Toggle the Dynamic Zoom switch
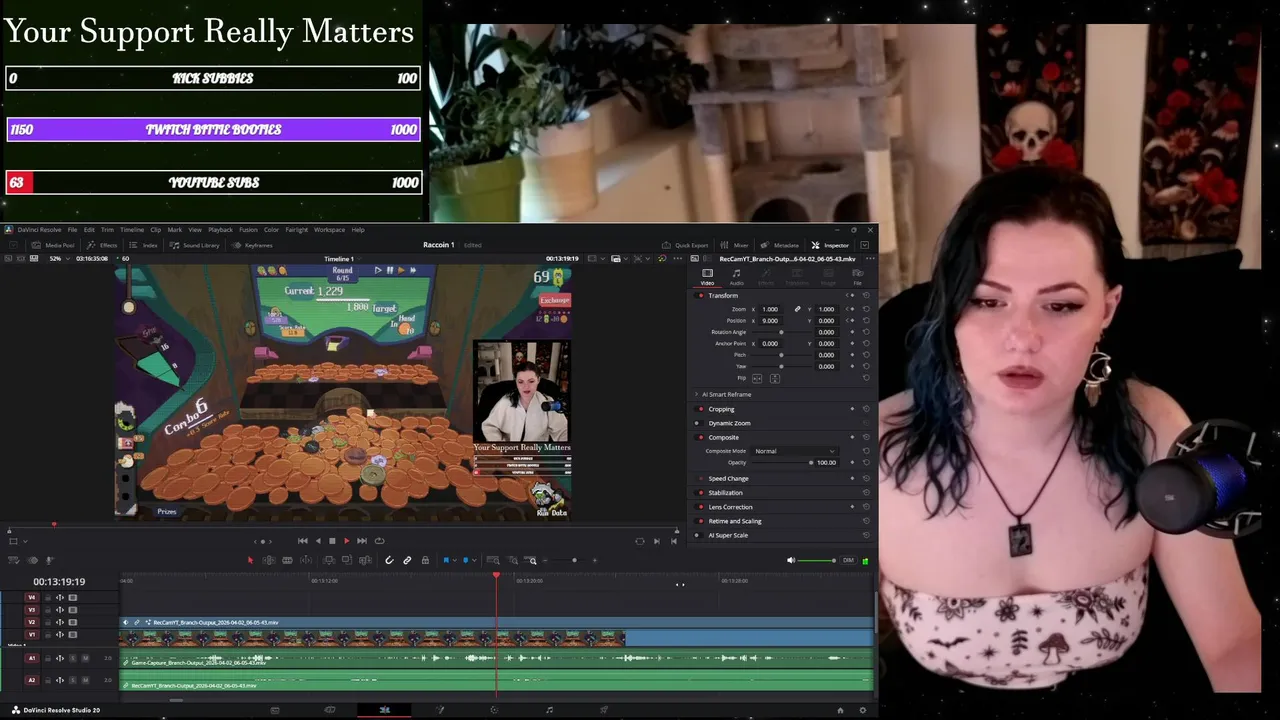The width and height of the screenshot is (1280, 720). (699, 423)
